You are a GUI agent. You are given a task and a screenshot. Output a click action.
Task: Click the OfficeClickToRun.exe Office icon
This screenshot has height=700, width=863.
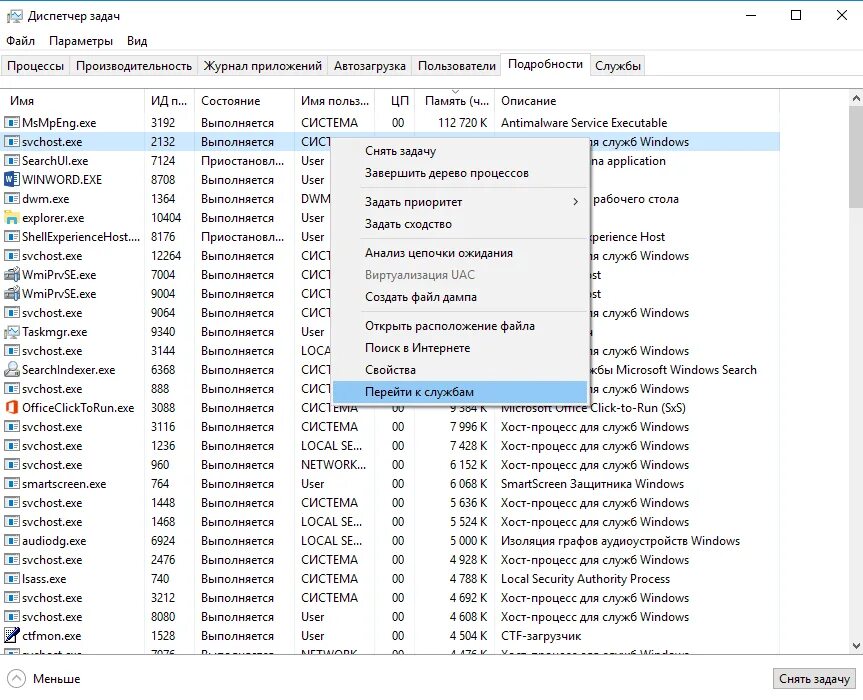pos(12,408)
